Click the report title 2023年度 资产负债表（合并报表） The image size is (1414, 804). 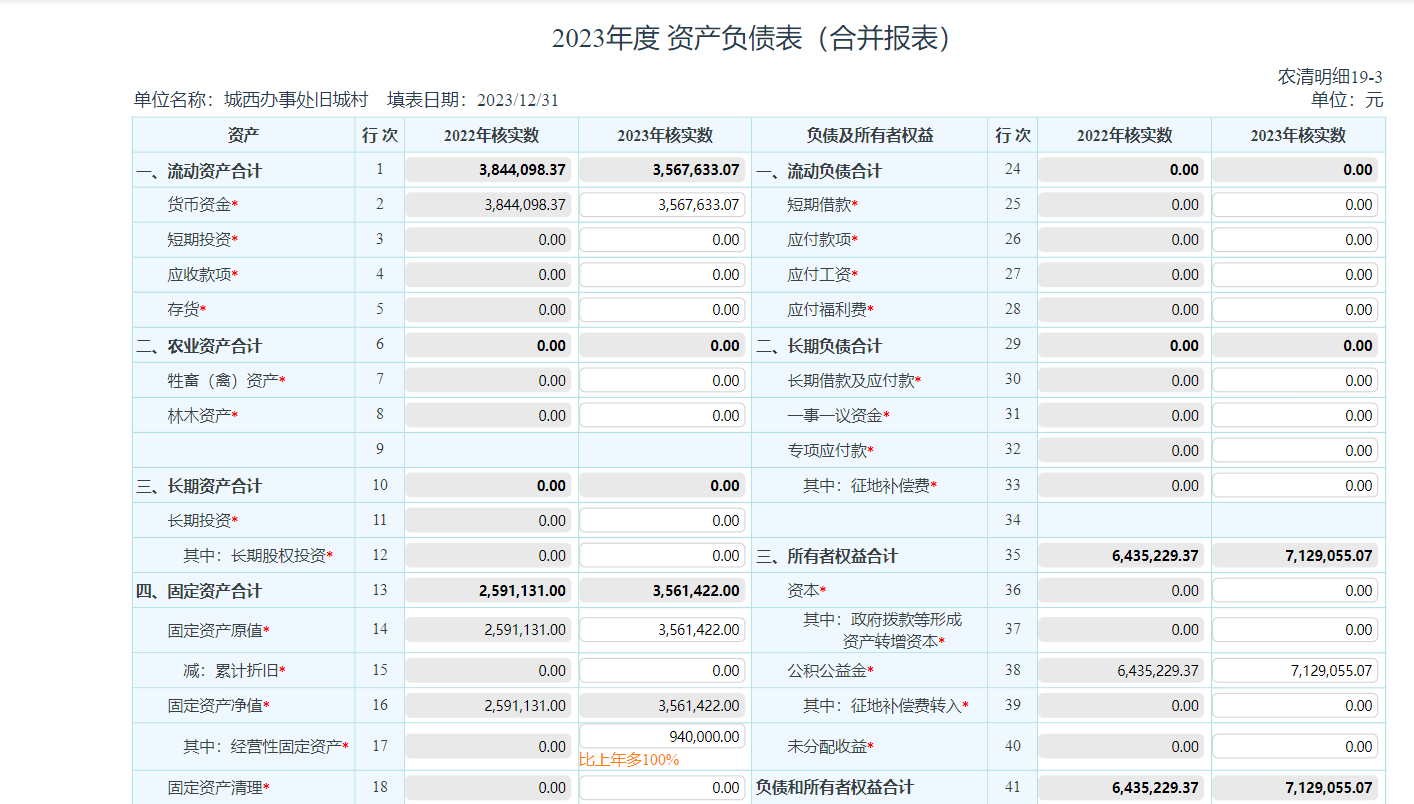[x=756, y=39]
